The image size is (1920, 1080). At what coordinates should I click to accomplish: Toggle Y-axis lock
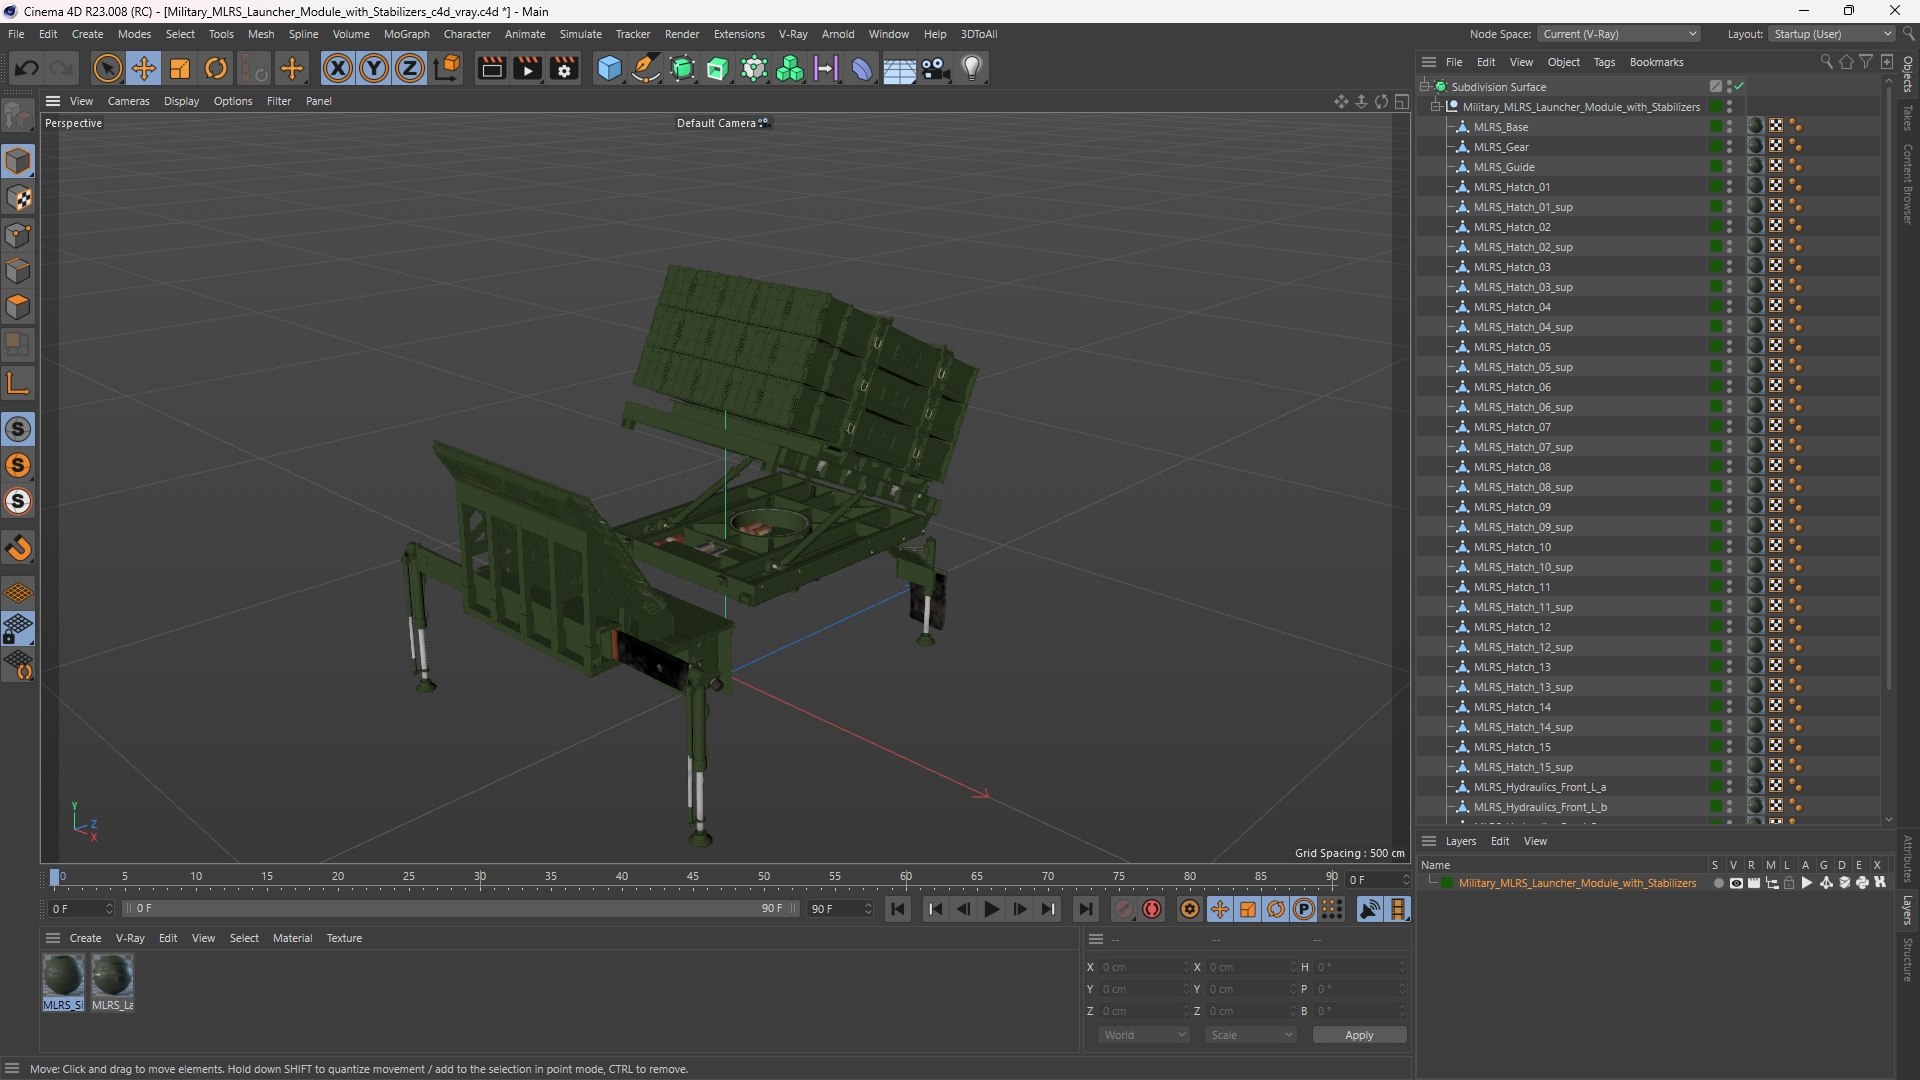click(374, 68)
